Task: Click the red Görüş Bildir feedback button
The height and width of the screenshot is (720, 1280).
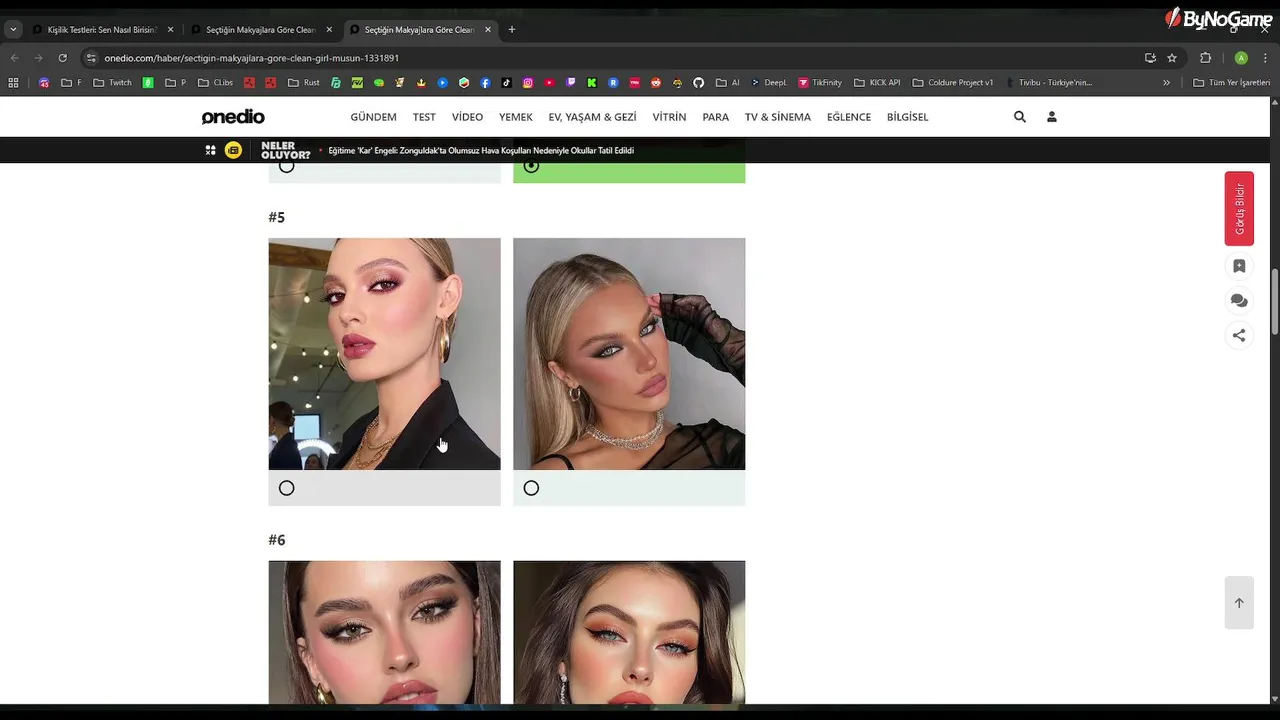Action: click(1239, 208)
